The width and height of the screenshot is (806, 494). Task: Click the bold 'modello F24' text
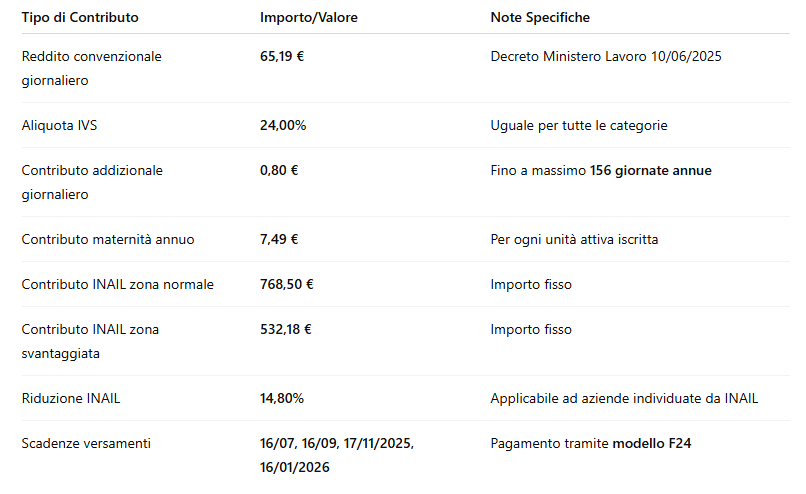click(x=651, y=444)
